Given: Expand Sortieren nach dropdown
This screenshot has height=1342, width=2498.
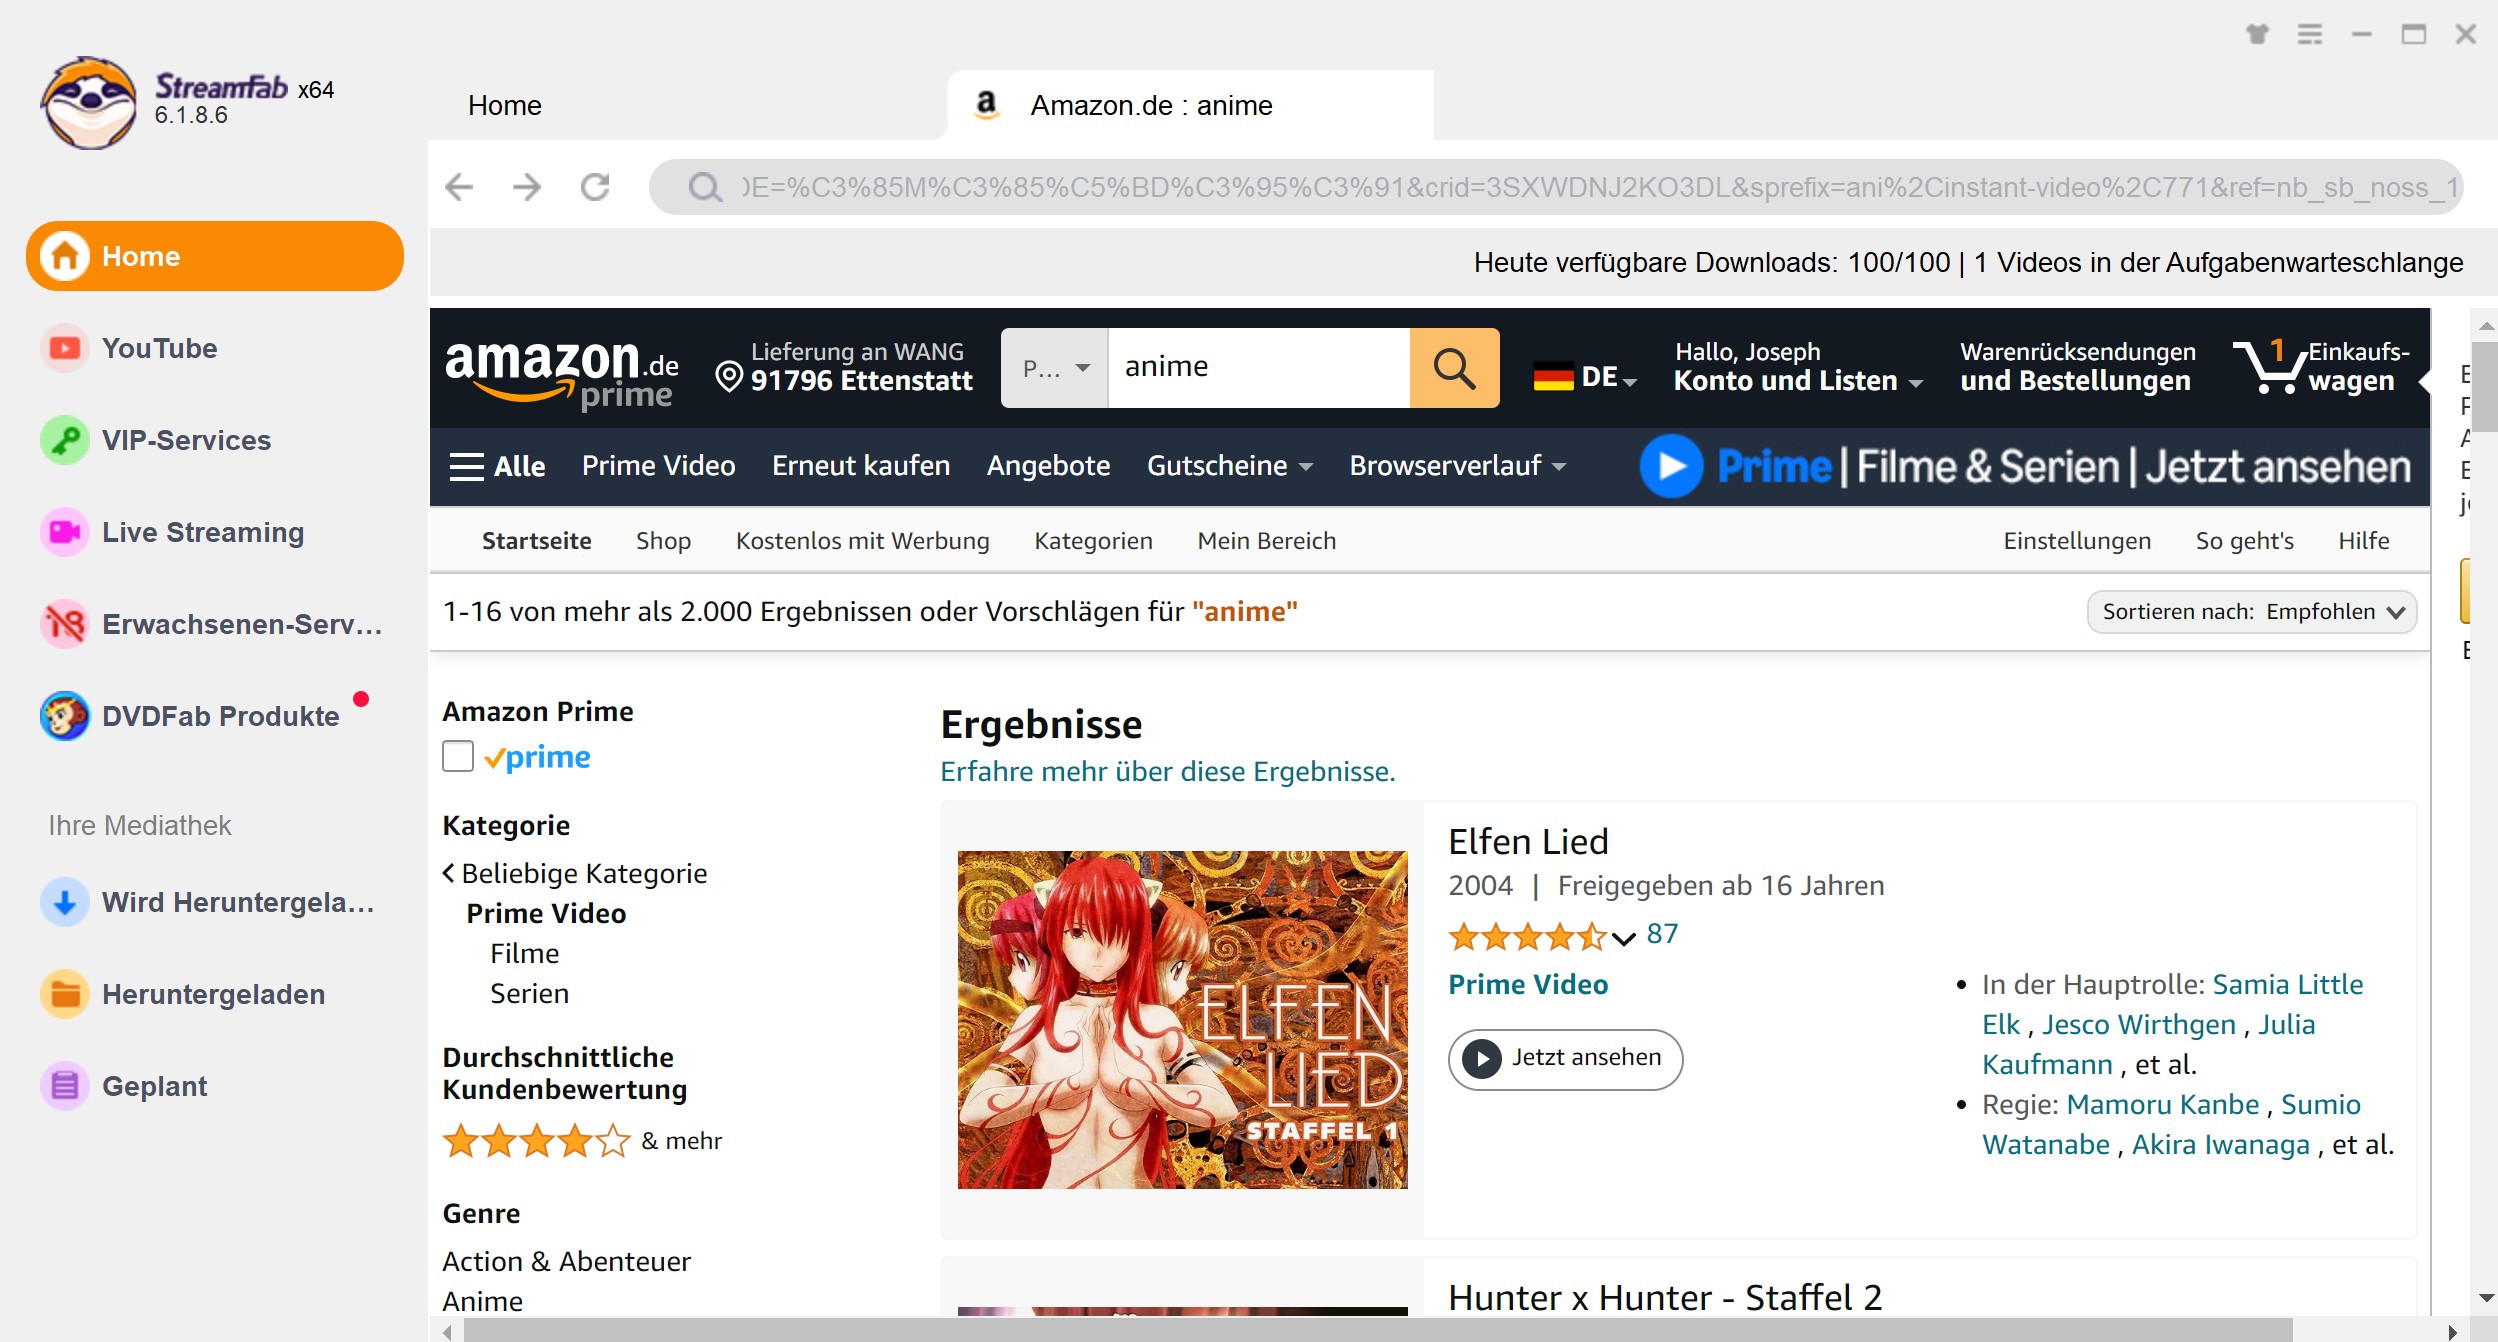Looking at the screenshot, I should coord(2250,612).
